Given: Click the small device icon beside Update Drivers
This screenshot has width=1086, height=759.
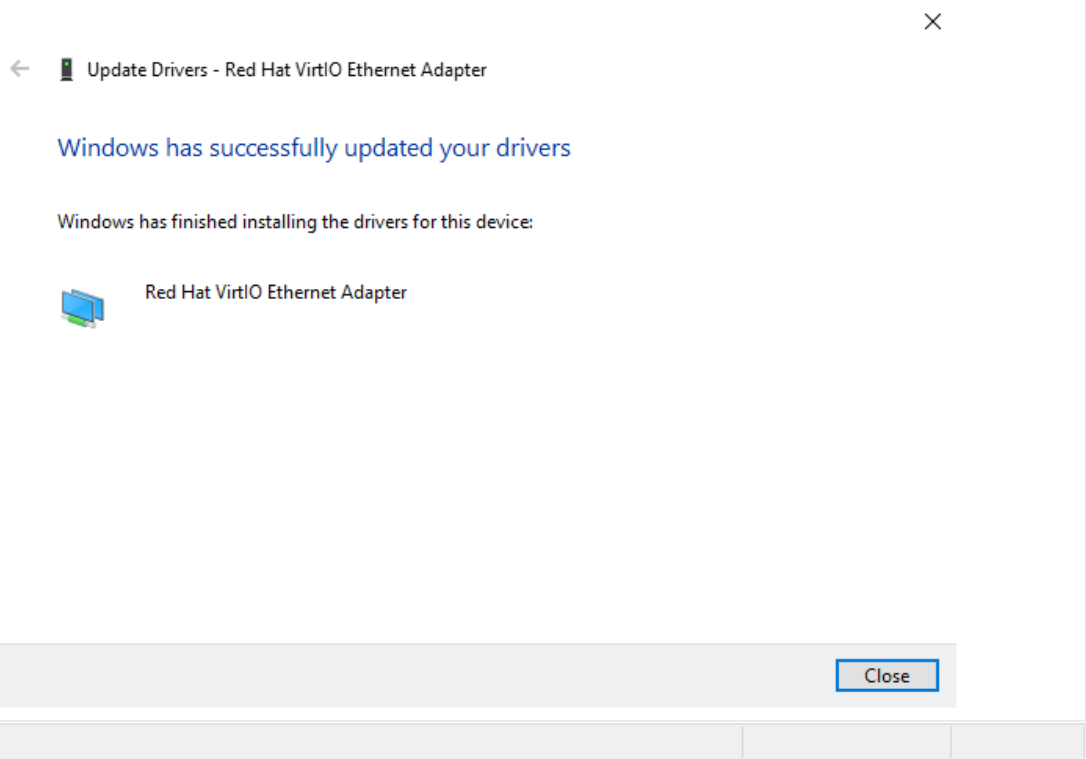Looking at the screenshot, I should click(x=67, y=70).
